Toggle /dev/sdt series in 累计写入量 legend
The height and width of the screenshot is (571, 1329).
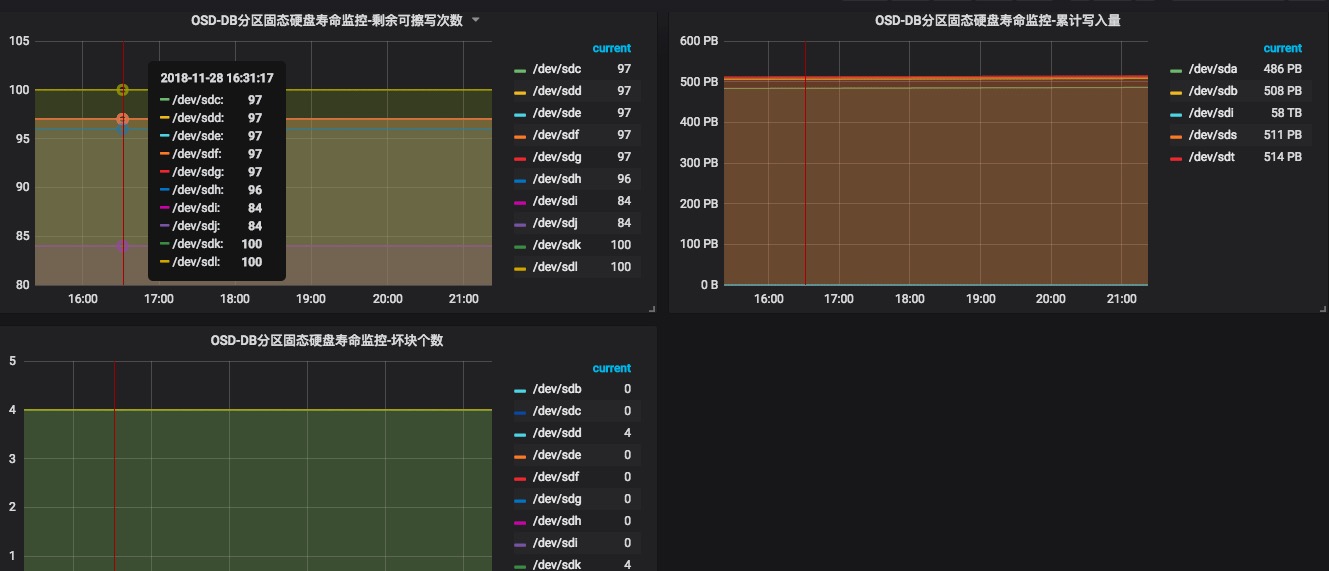click(1212, 157)
